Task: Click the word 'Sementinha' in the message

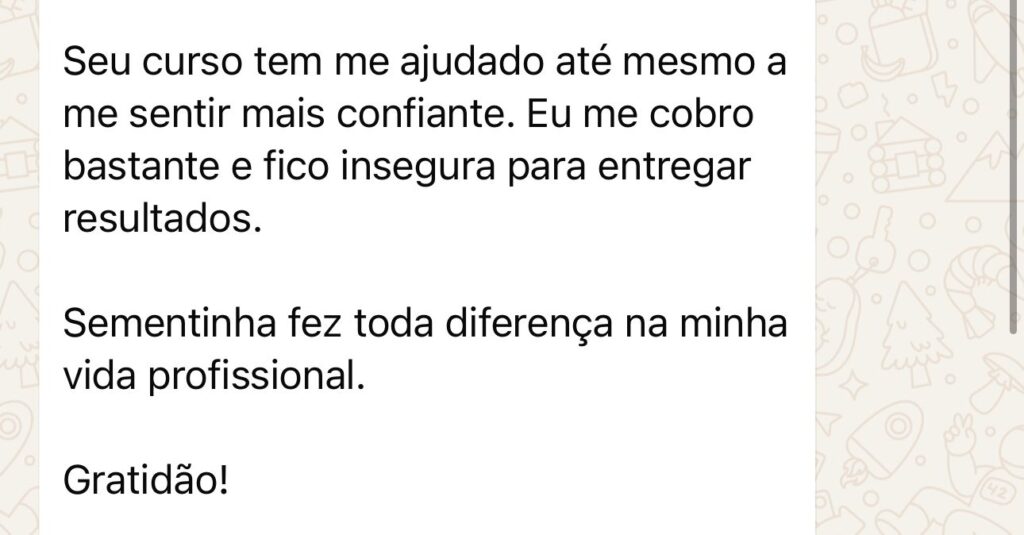Action: (x=170, y=325)
